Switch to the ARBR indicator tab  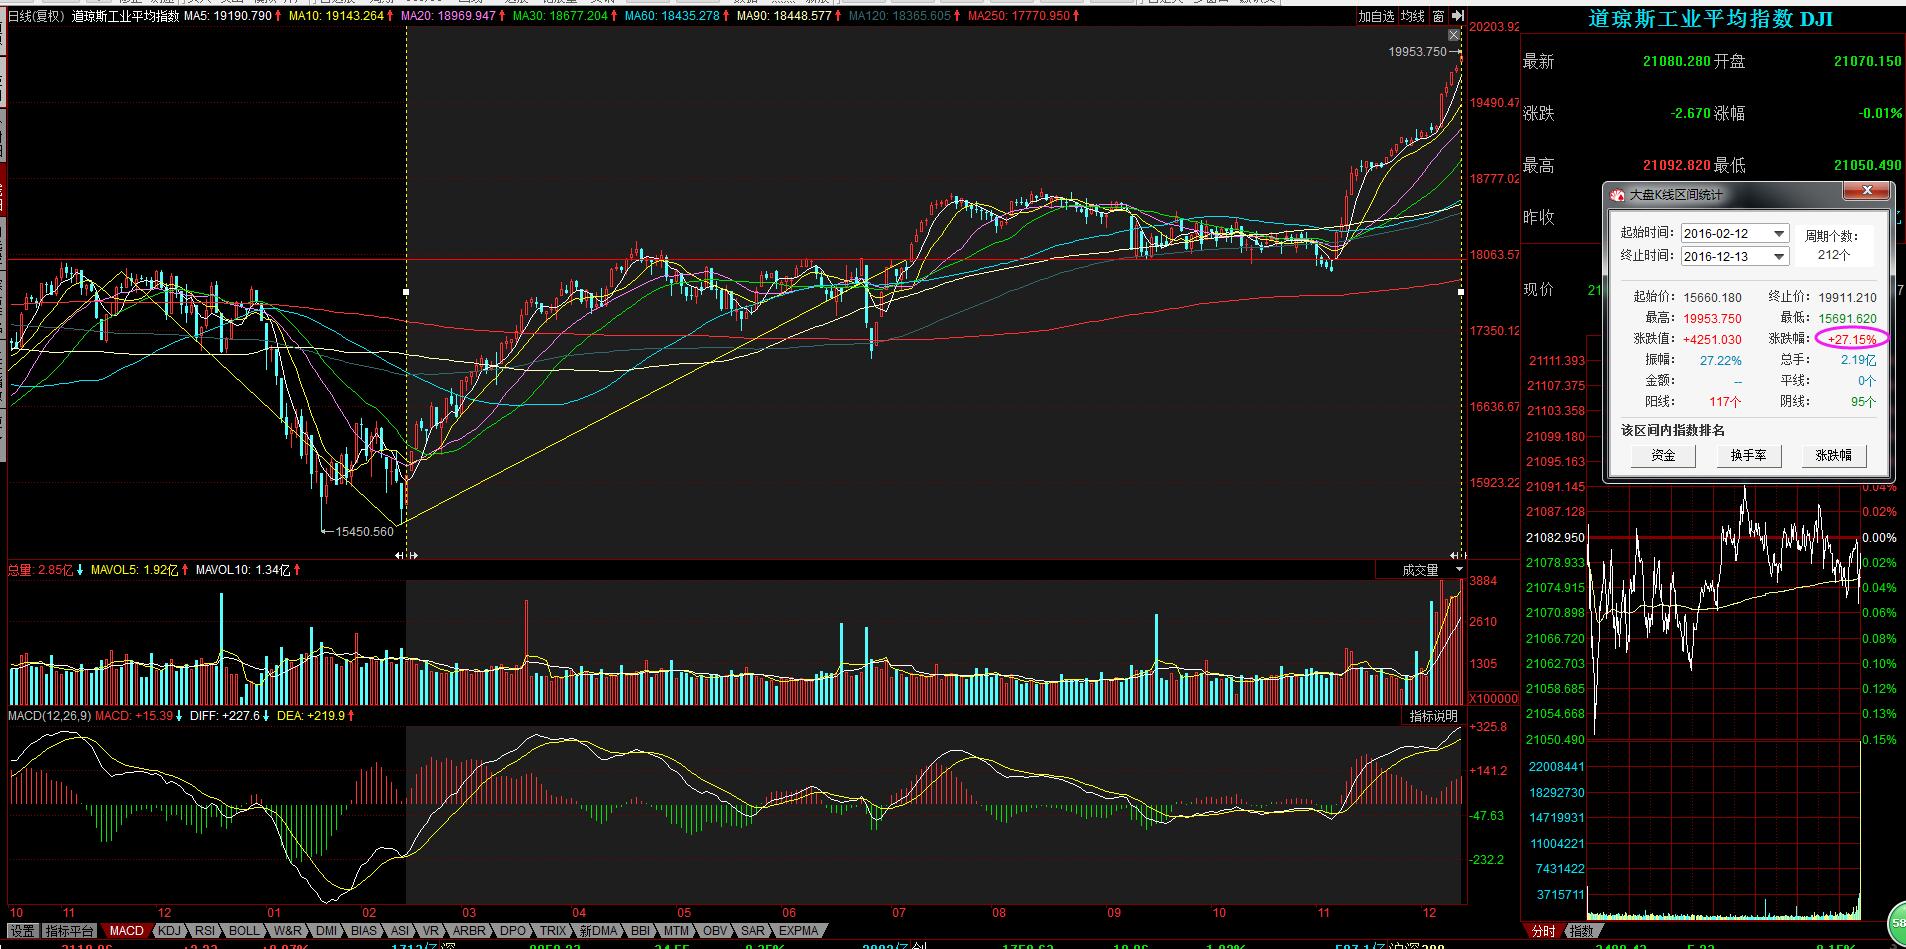[470, 931]
